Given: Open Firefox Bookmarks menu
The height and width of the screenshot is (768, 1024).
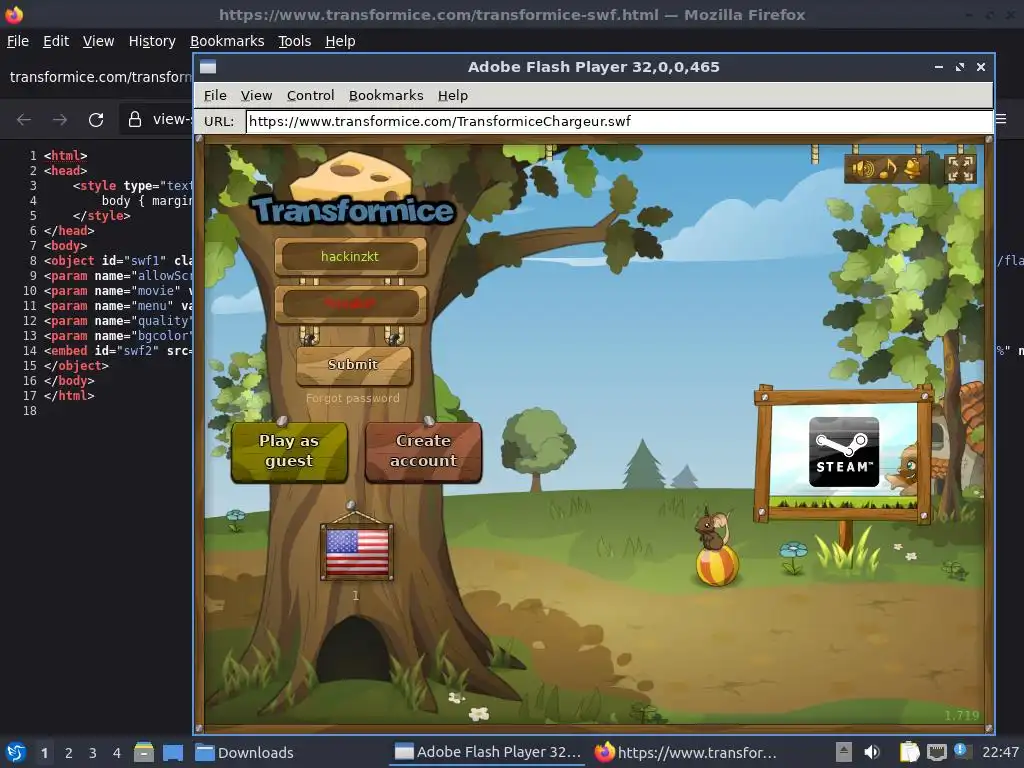Looking at the screenshot, I should click(227, 41).
